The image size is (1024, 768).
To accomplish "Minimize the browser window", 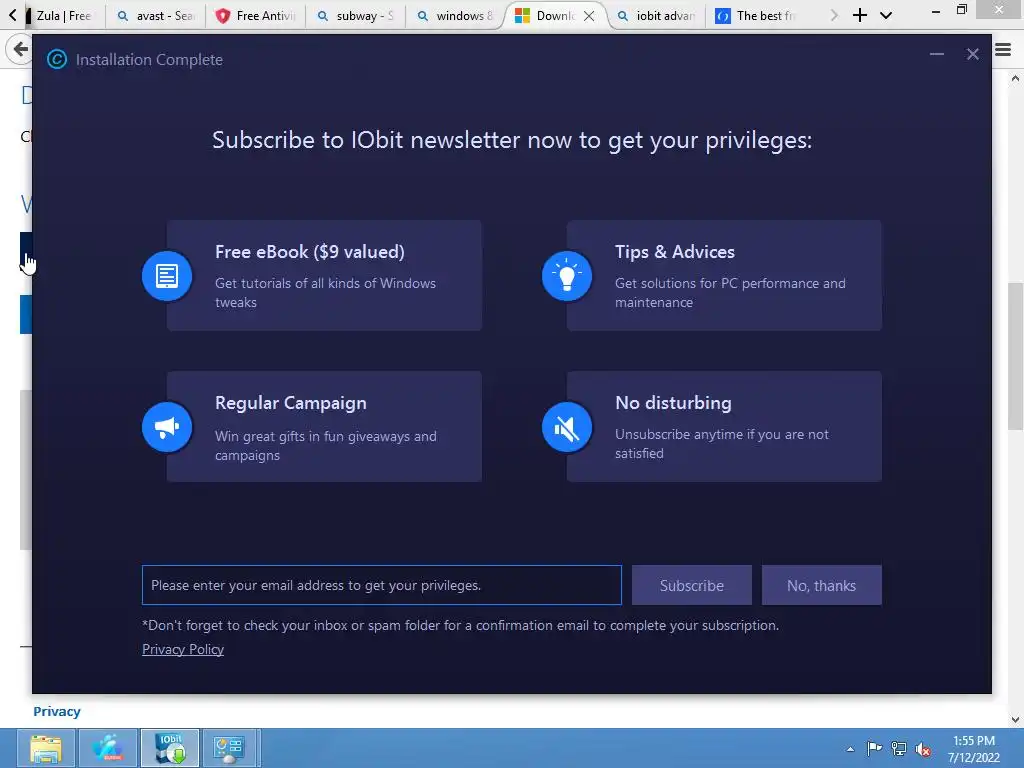I will (x=936, y=11).
